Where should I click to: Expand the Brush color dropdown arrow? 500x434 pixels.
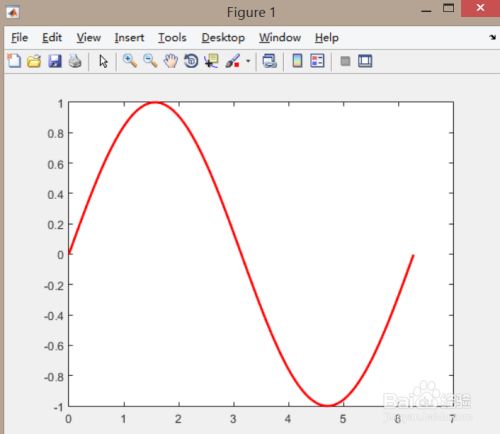[248, 61]
